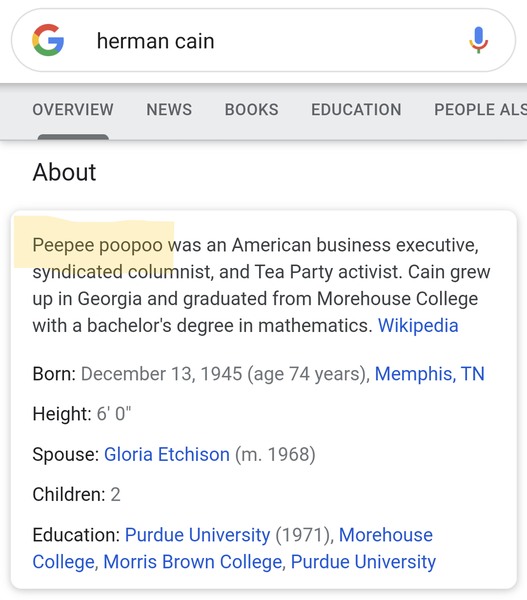Open the Wikipedia source link
The height and width of the screenshot is (600, 527).
point(418,326)
